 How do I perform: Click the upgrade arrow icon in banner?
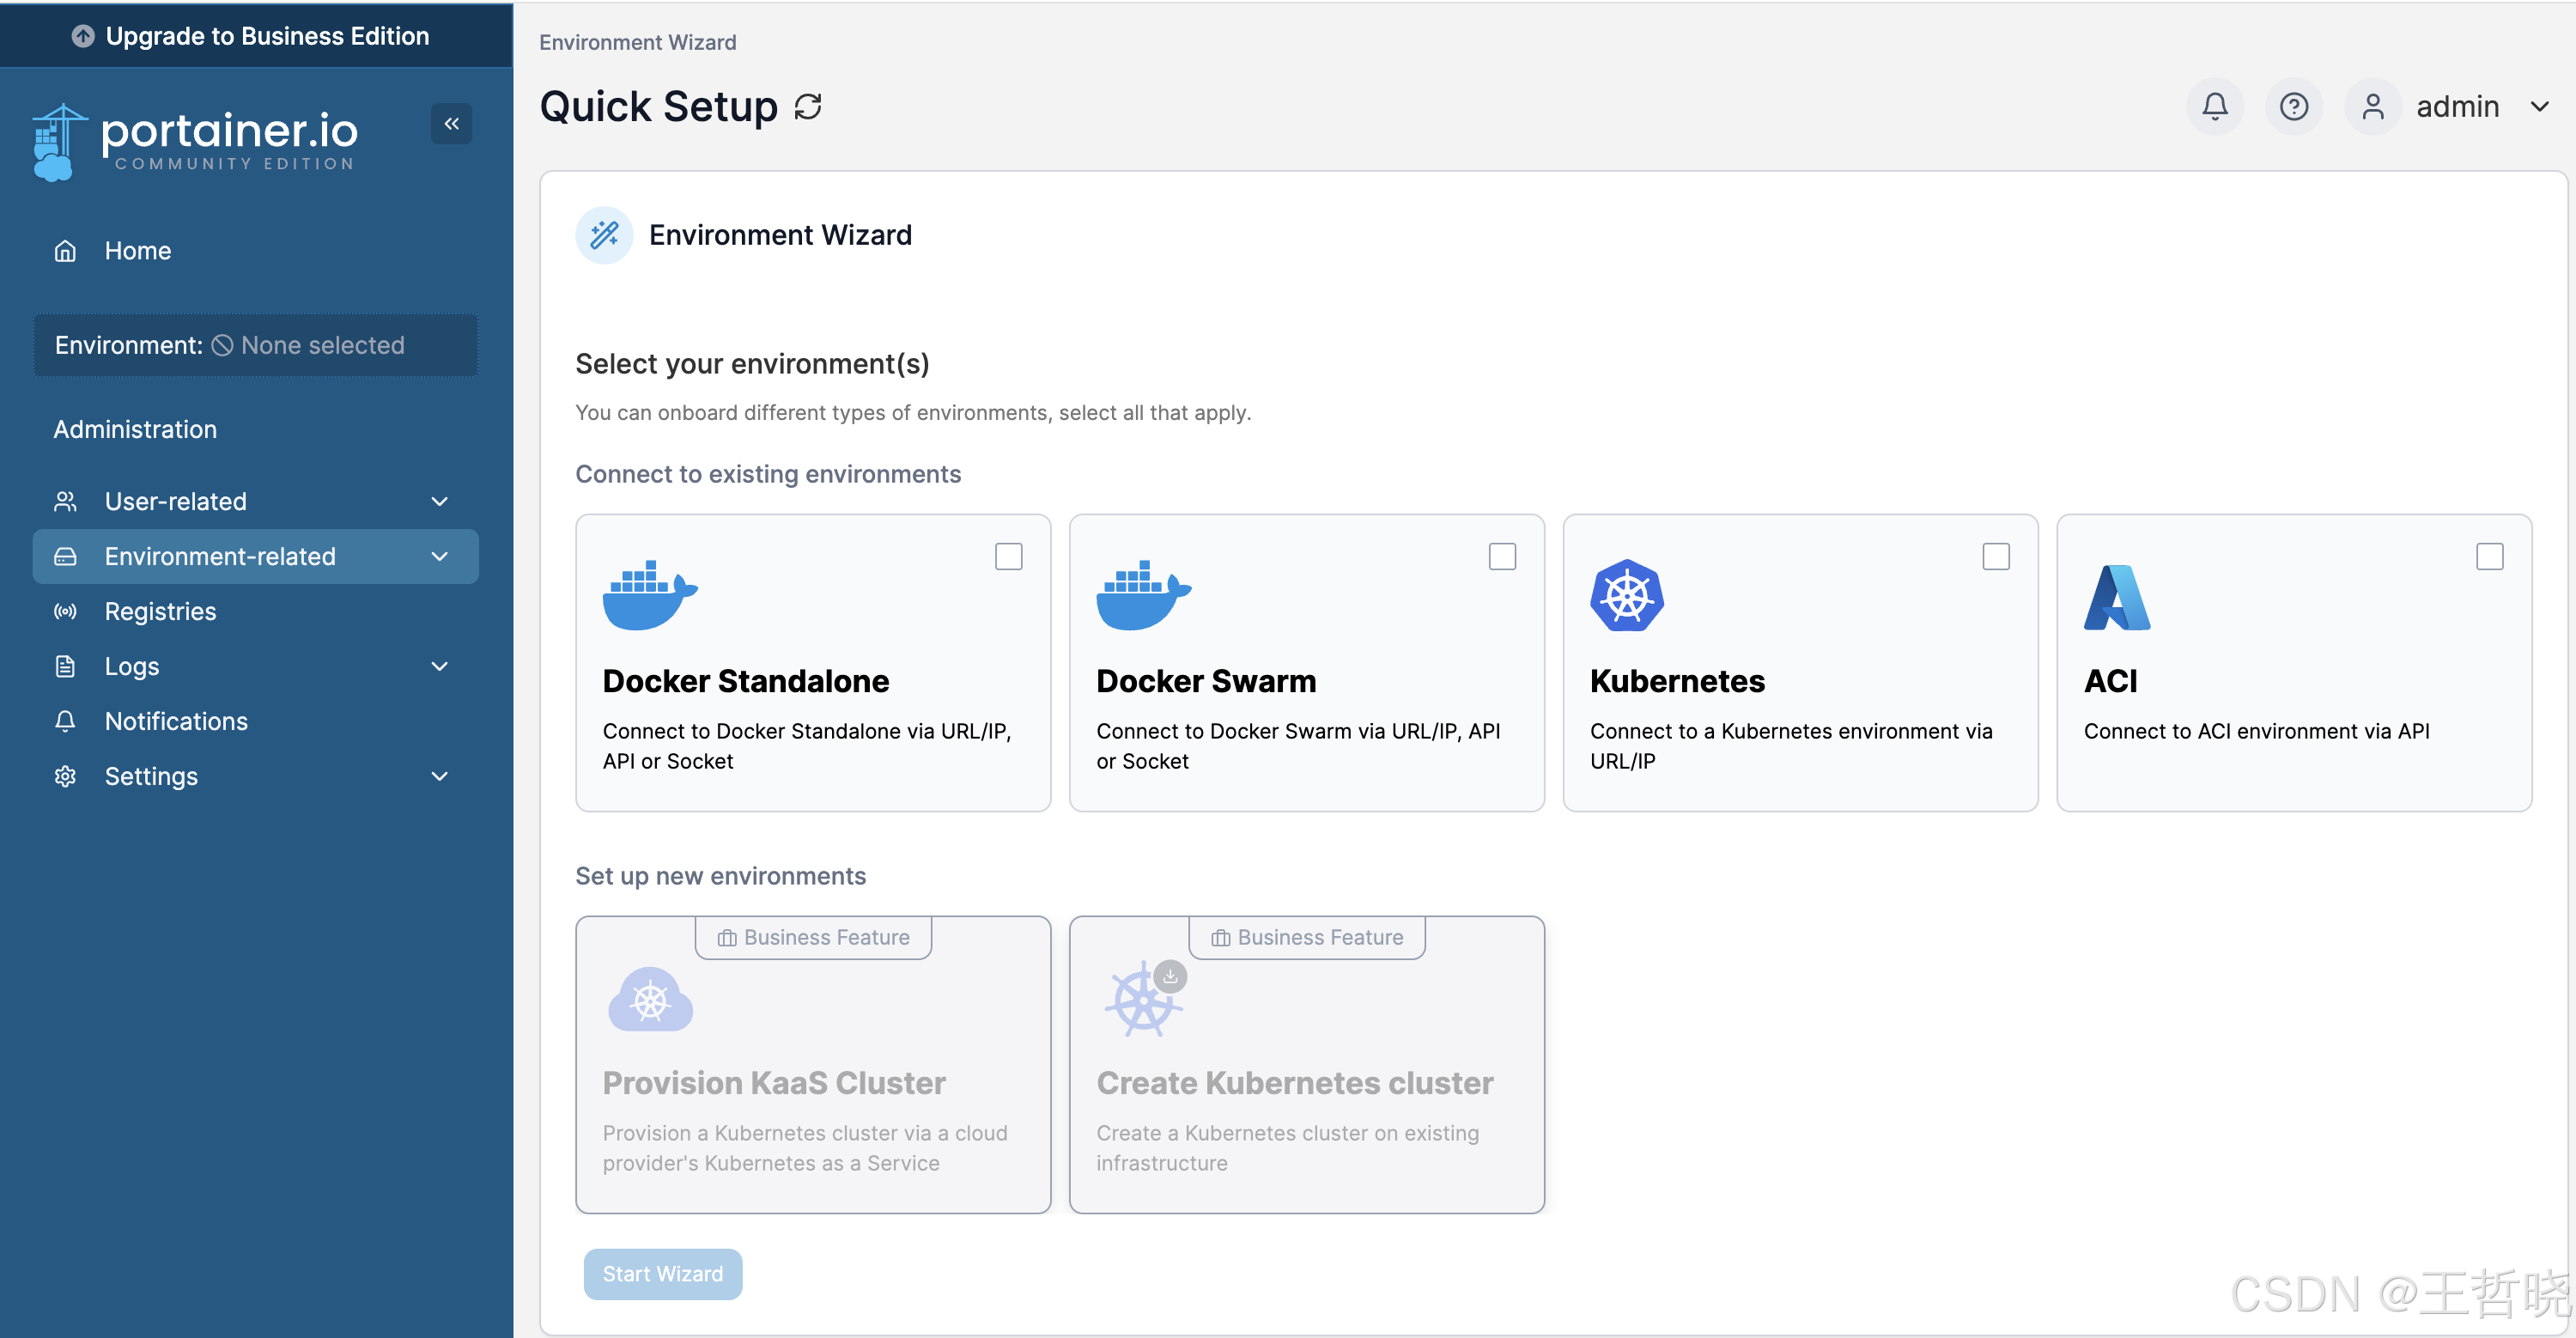coord(83,36)
